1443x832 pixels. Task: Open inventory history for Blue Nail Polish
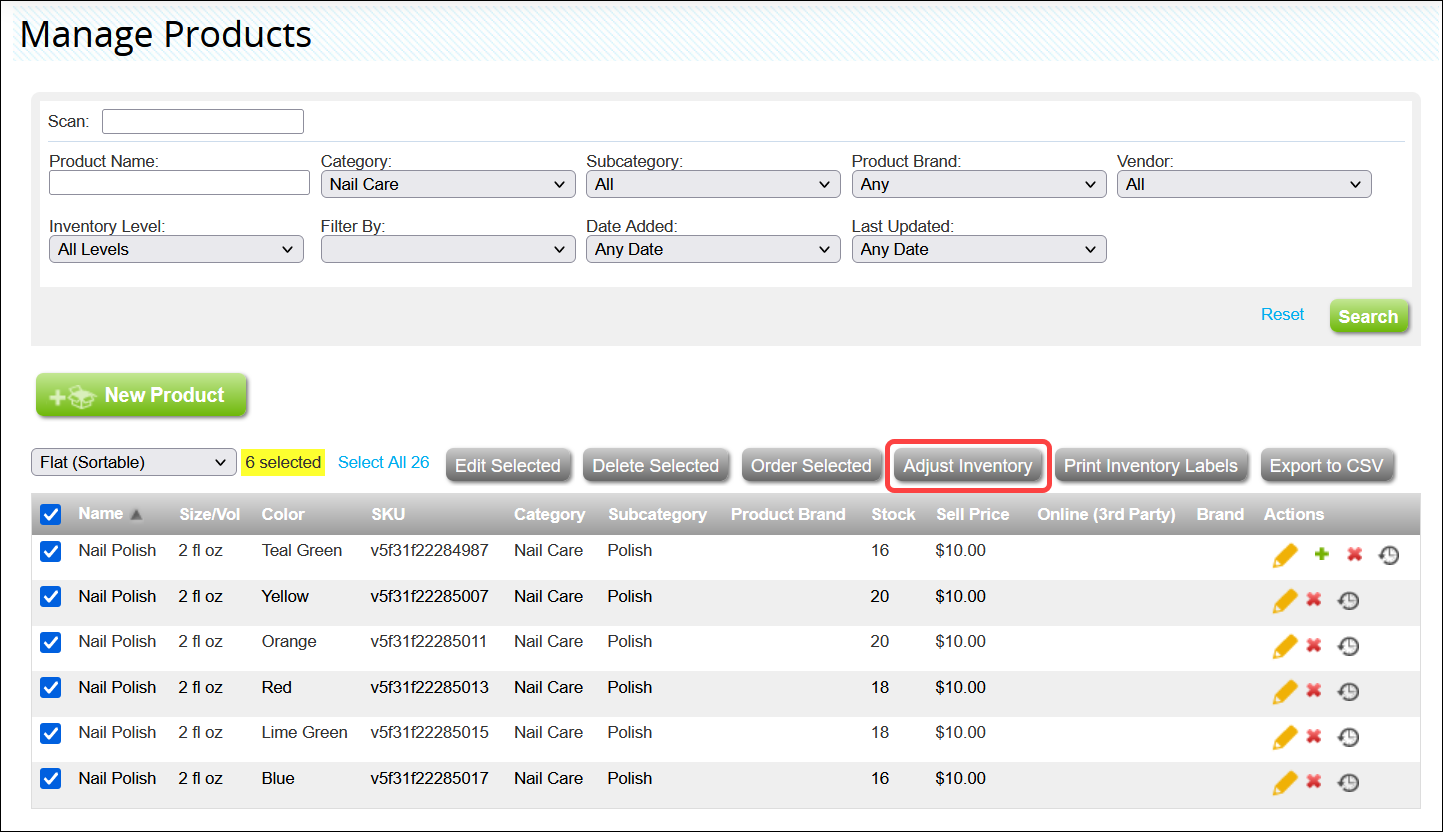pos(1348,782)
